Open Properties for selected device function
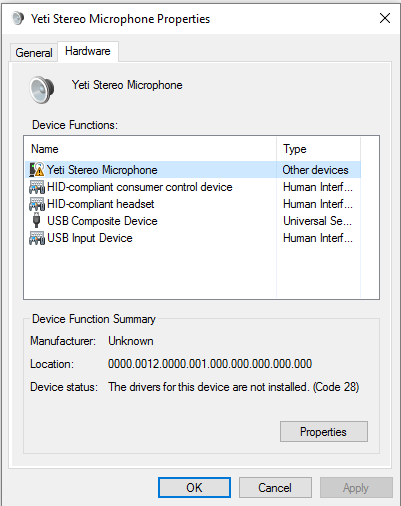This screenshot has height=506, width=401. (x=324, y=432)
